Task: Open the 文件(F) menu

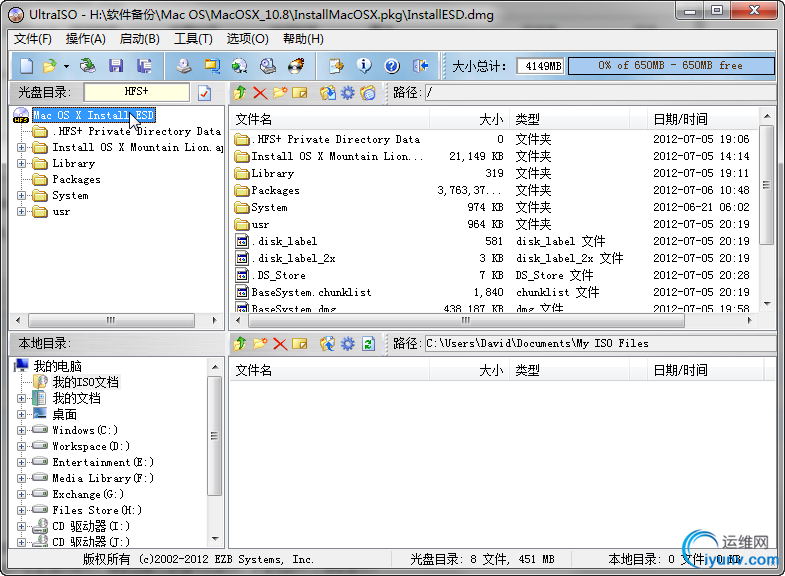Action: 33,39
